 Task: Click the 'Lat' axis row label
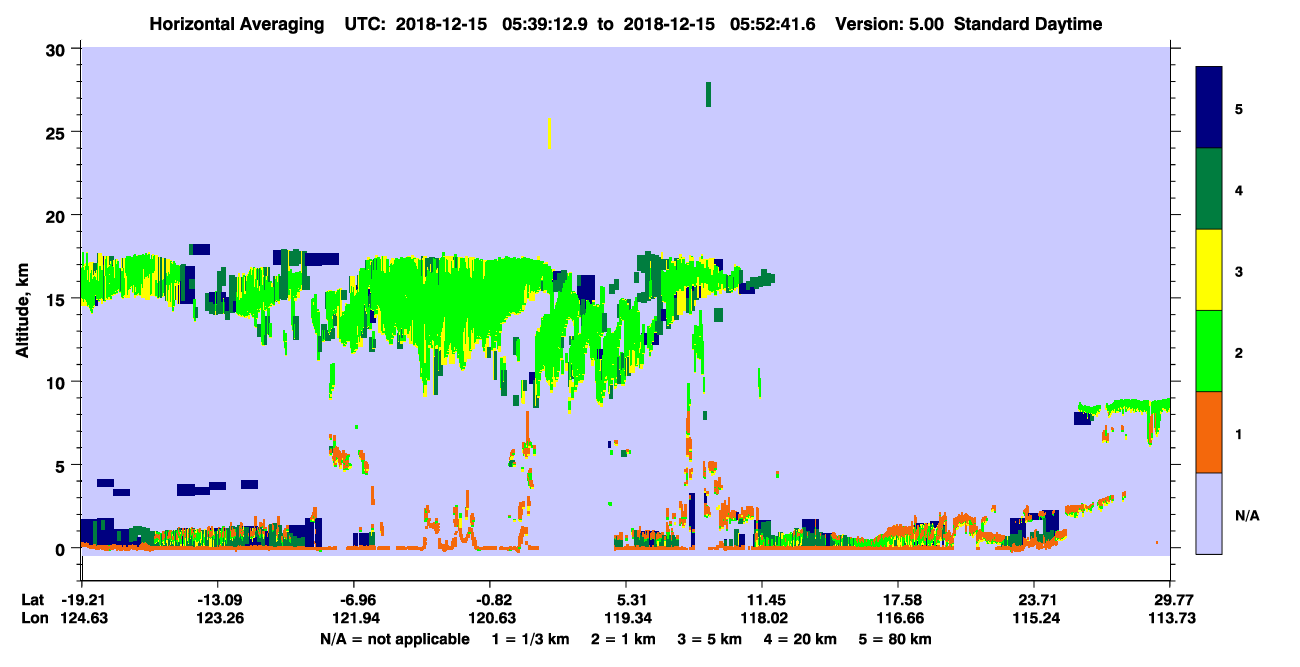(33, 600)
